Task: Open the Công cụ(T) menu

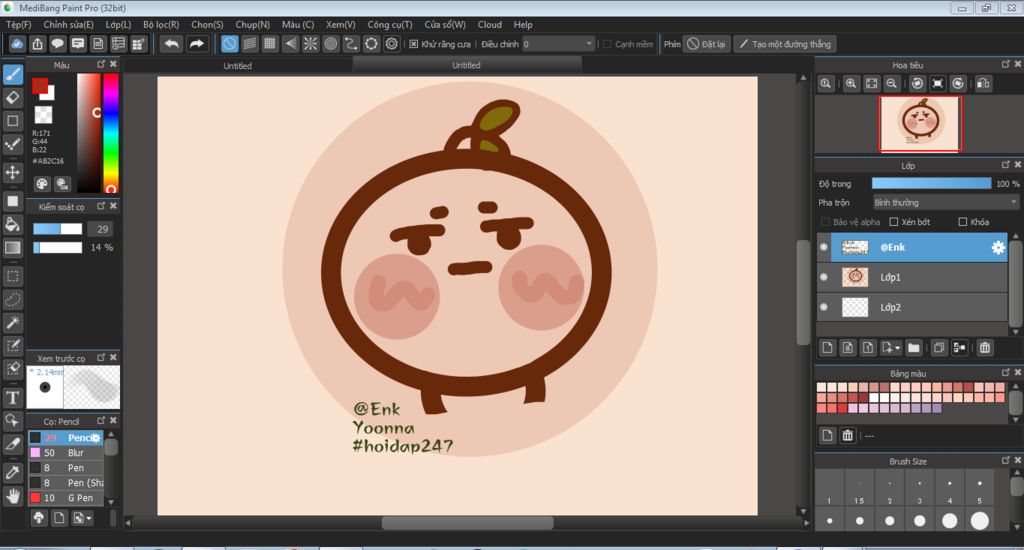Action: pyautogui.click(x=390, y=25)
